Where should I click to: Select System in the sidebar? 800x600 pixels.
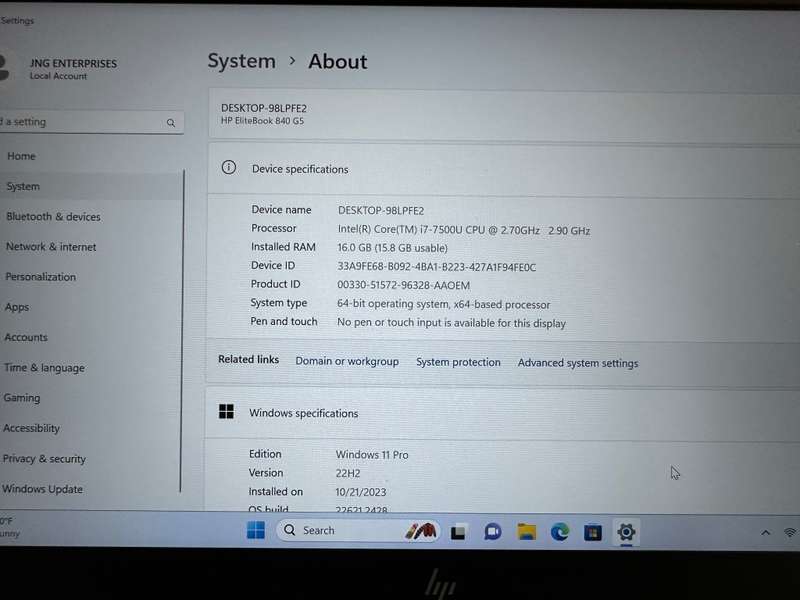coord(23,186)
